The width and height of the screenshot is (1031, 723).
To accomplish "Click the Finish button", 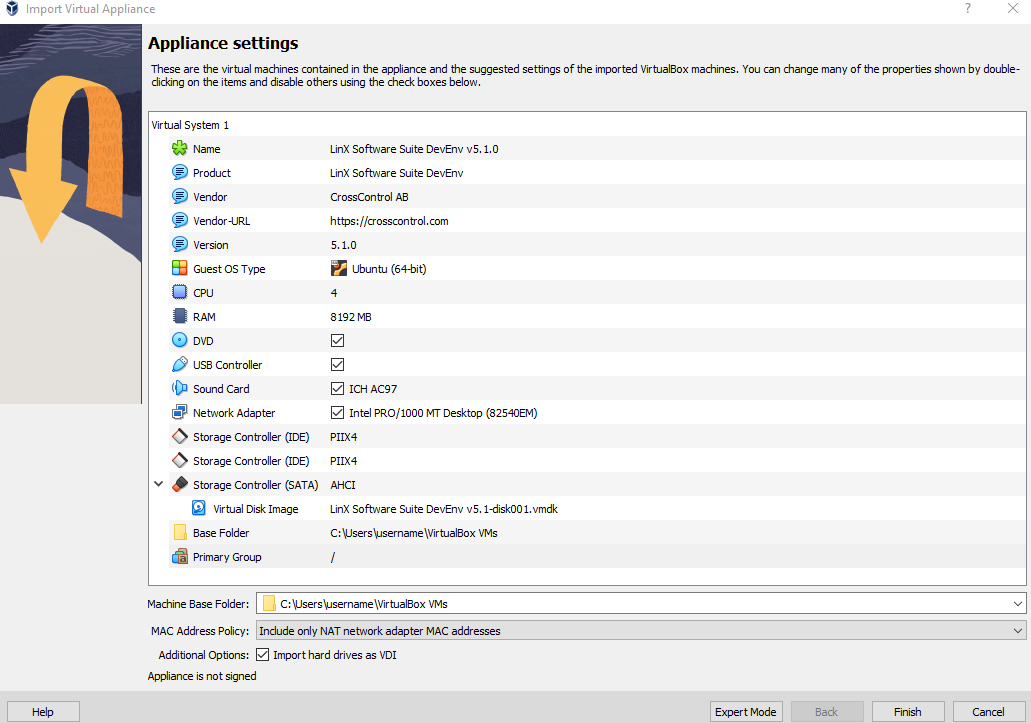I will click(907, 711).
